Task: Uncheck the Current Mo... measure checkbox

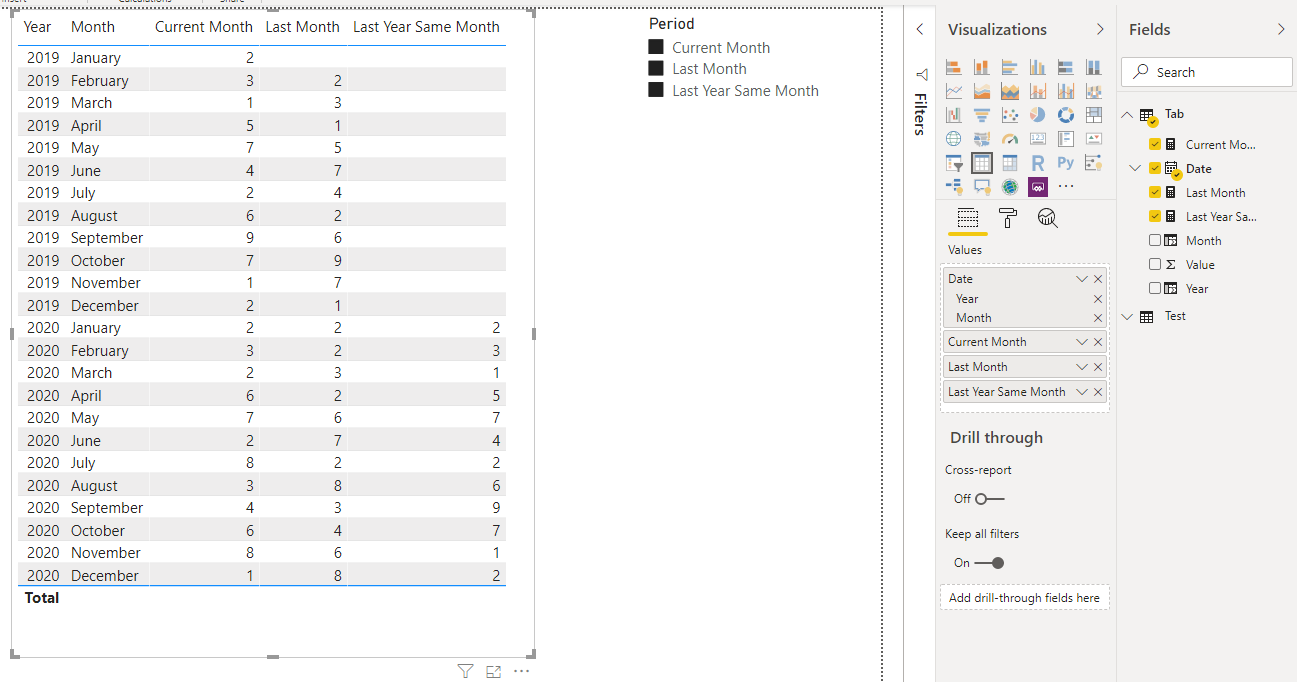Action: [1155, 144]
